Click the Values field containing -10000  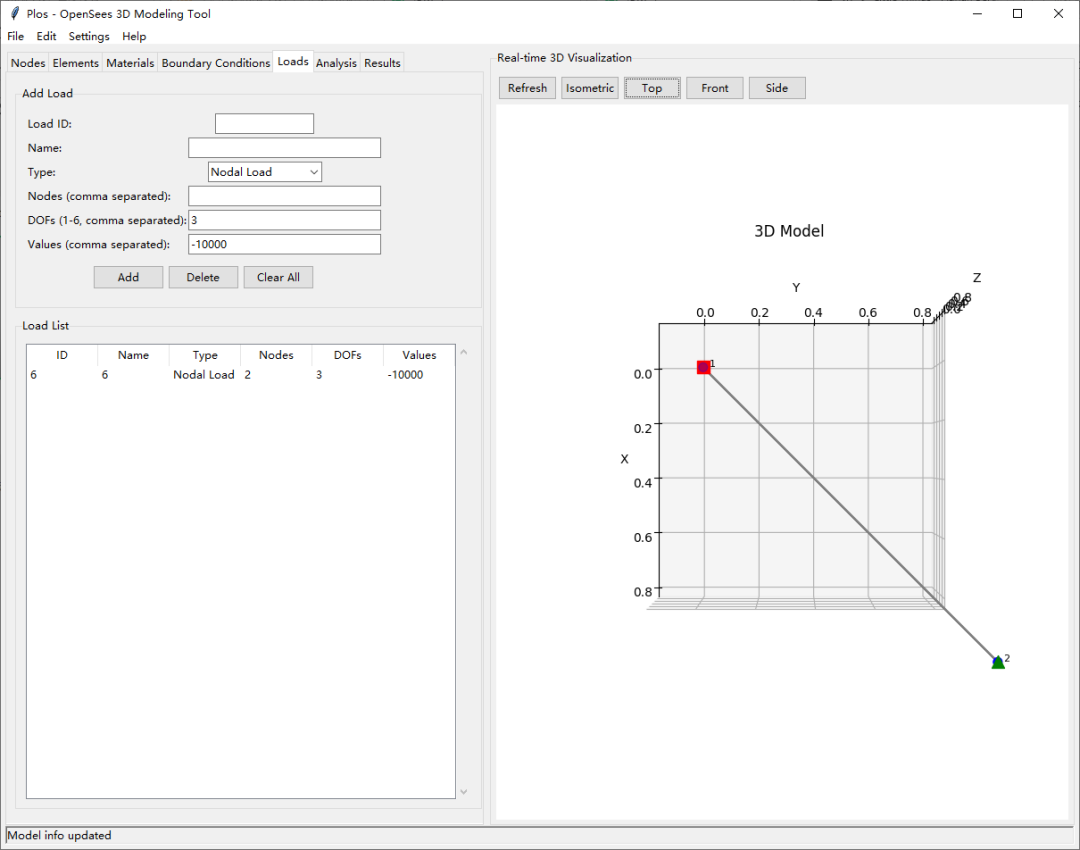284,245
